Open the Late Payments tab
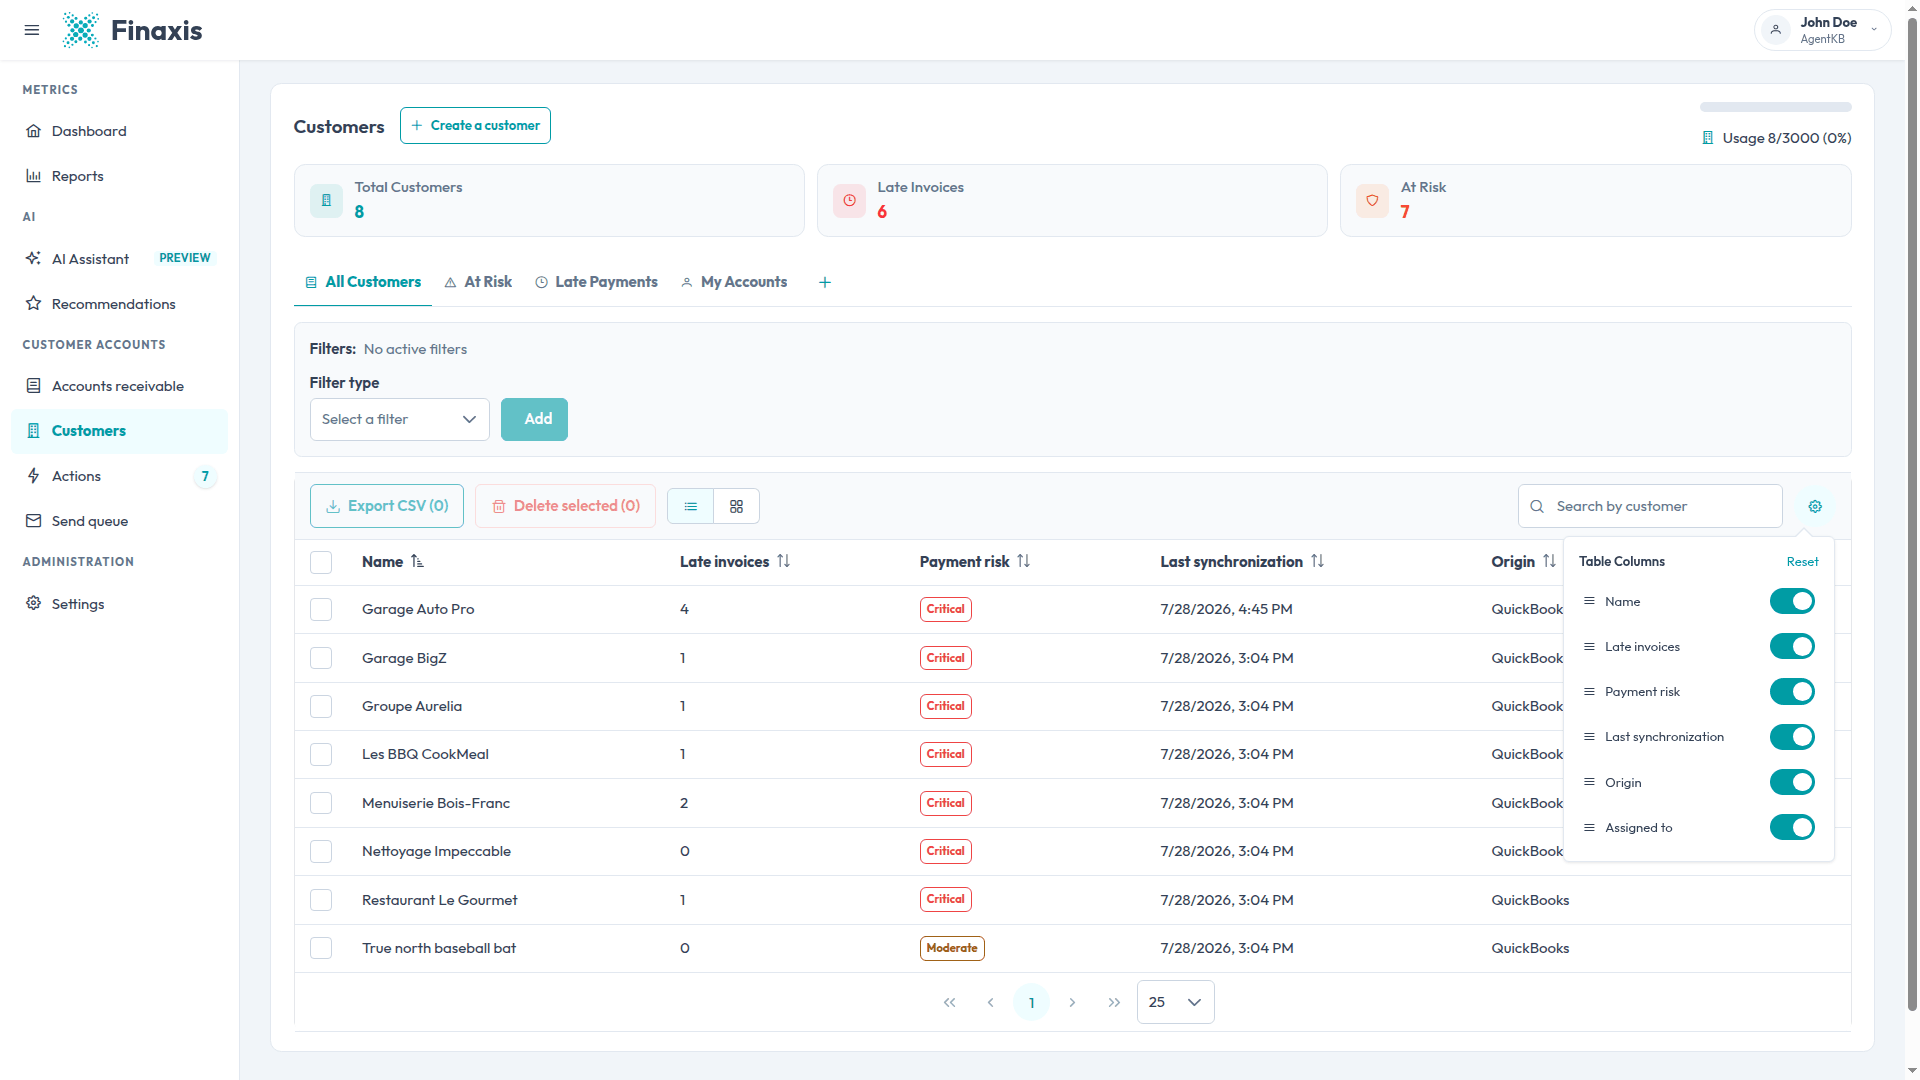The image size is (1920, 1080). pos(596,282)
